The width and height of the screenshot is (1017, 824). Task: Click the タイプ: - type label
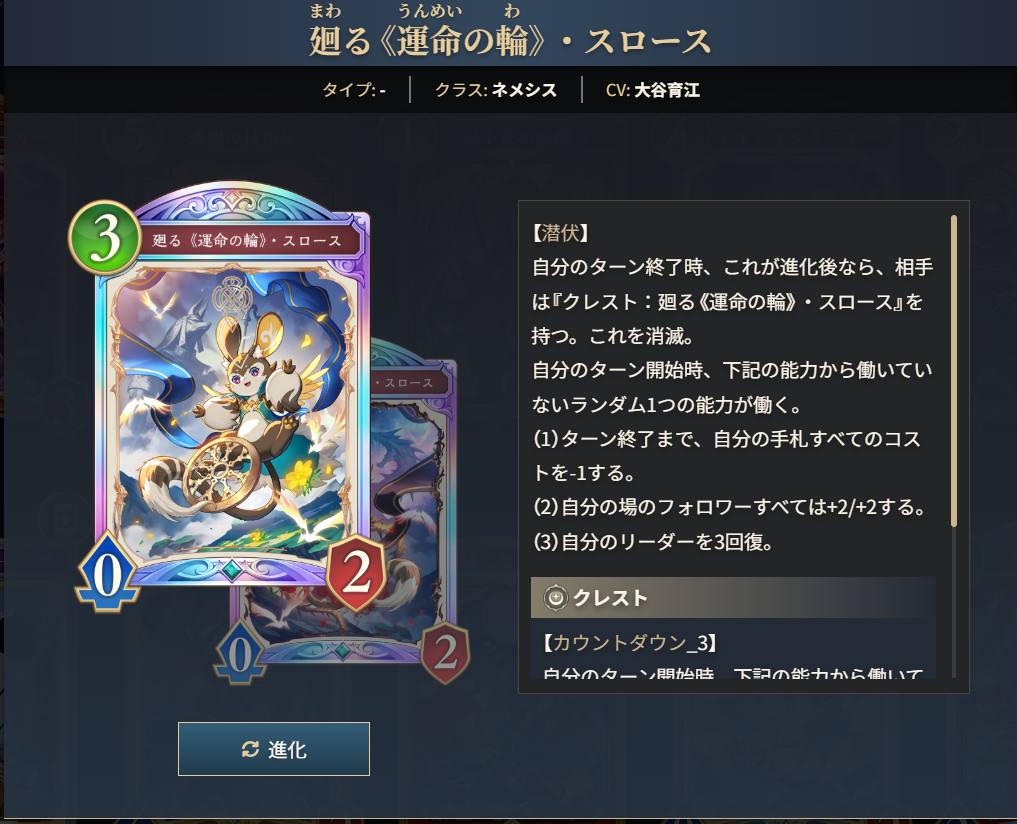[354, 90]
